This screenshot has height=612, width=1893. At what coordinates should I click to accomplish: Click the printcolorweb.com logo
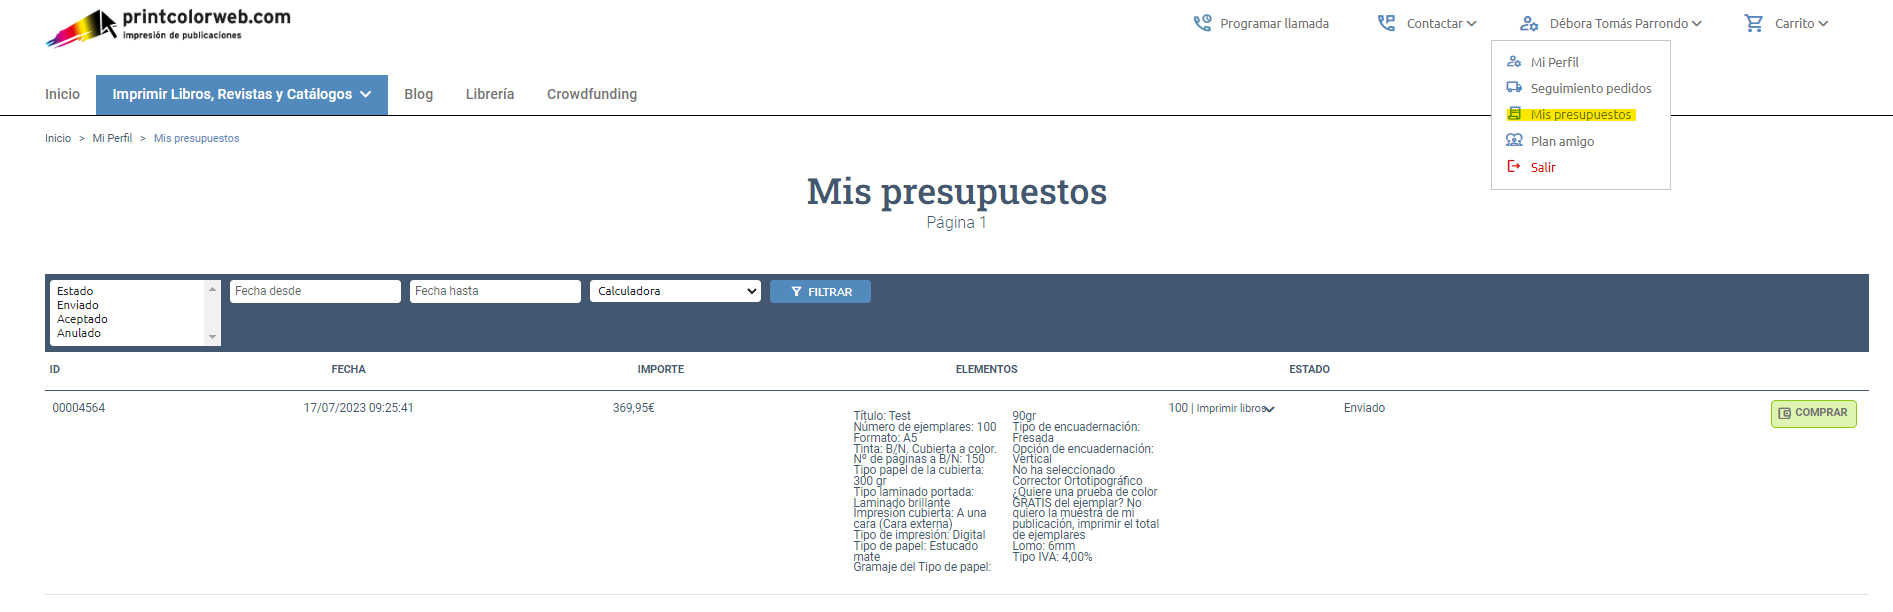point(168,27)
